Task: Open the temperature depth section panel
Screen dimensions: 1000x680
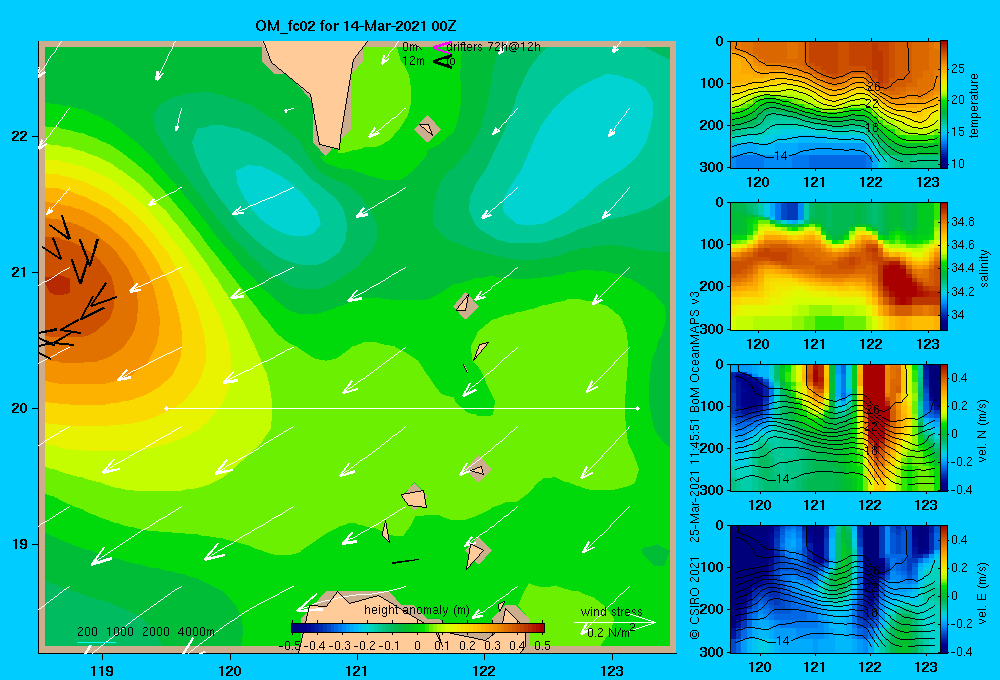Action: (834, 105)
